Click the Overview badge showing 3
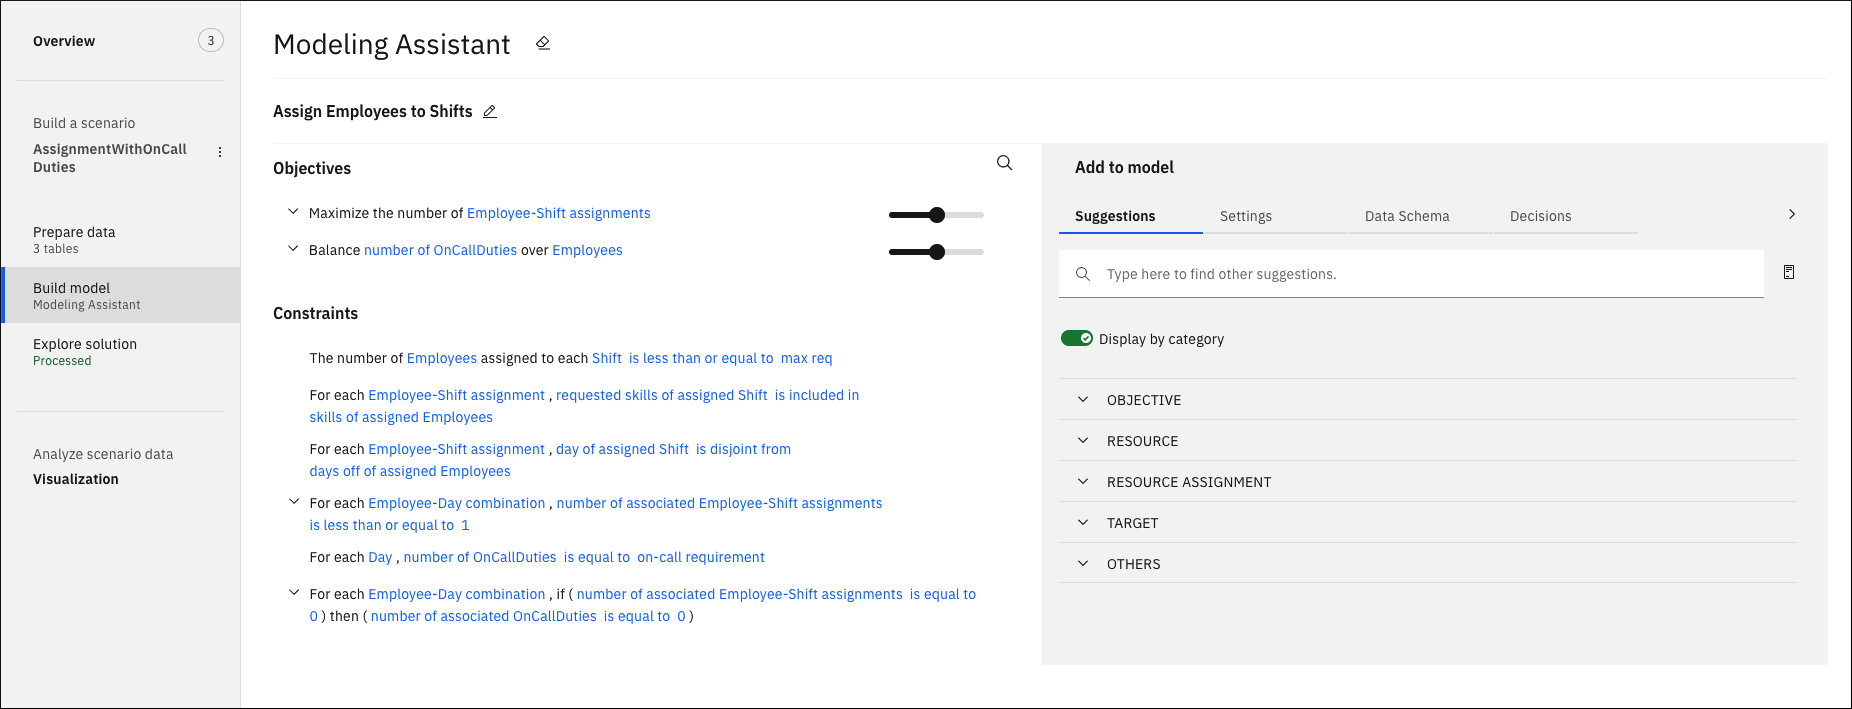Viewport: 1852px width, 709px height. 210,40
